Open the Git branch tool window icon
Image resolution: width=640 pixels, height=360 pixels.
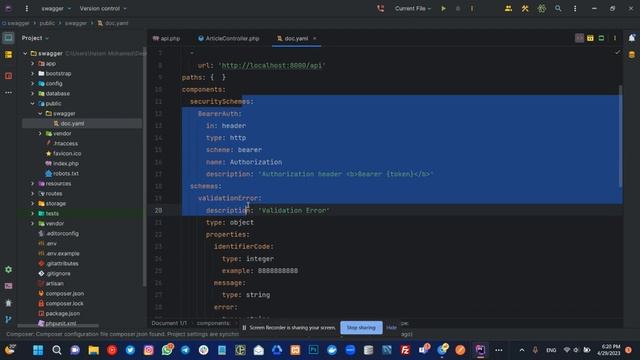click(x=8, y=320)
